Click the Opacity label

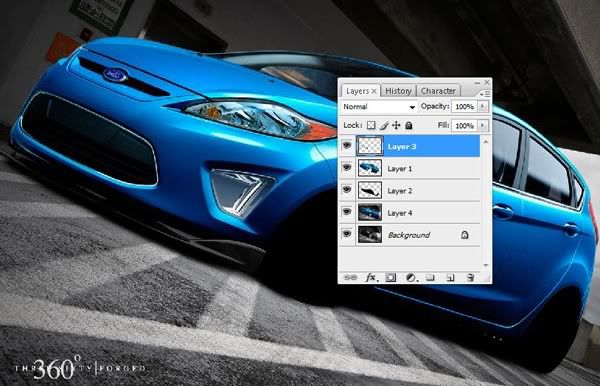[x=435, y=106]
